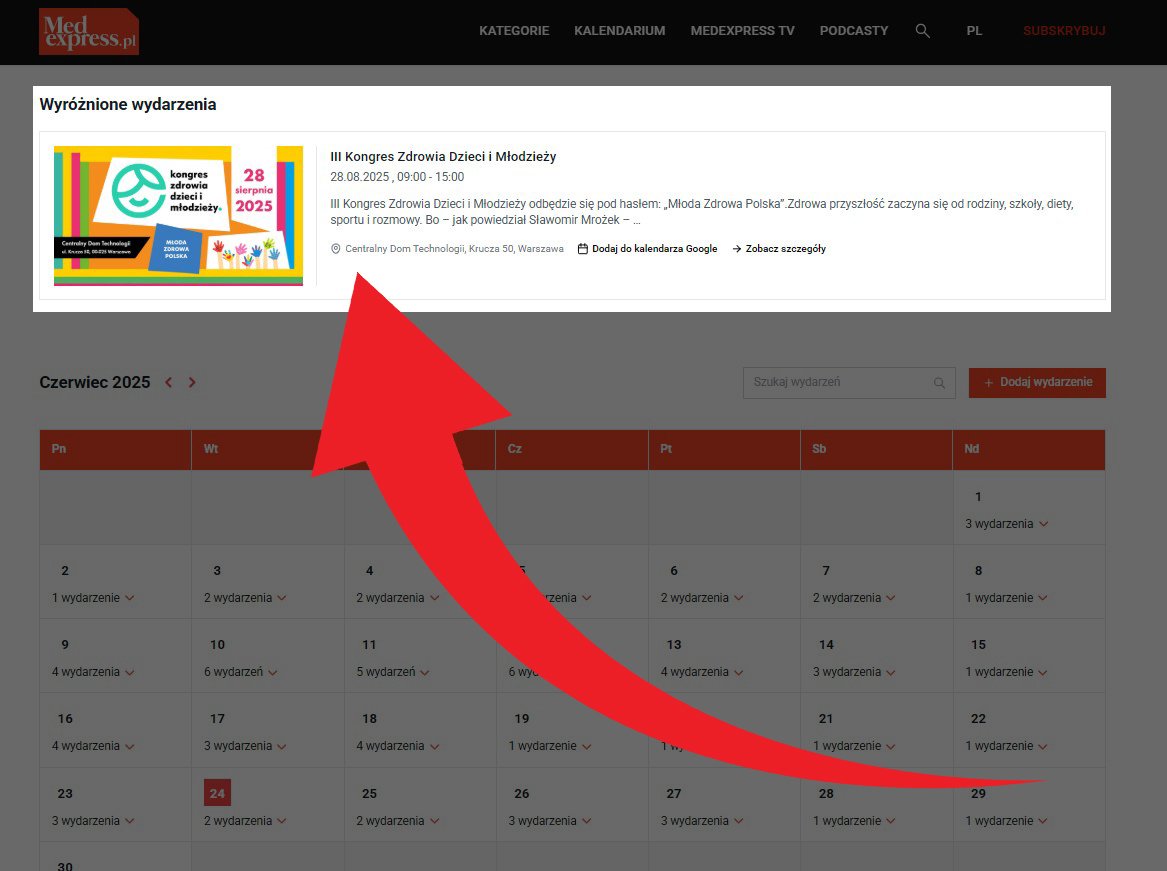Expand the 3 wydarzenia list for June 14
Screen dimensions: 1167x871
coord(854,671)
